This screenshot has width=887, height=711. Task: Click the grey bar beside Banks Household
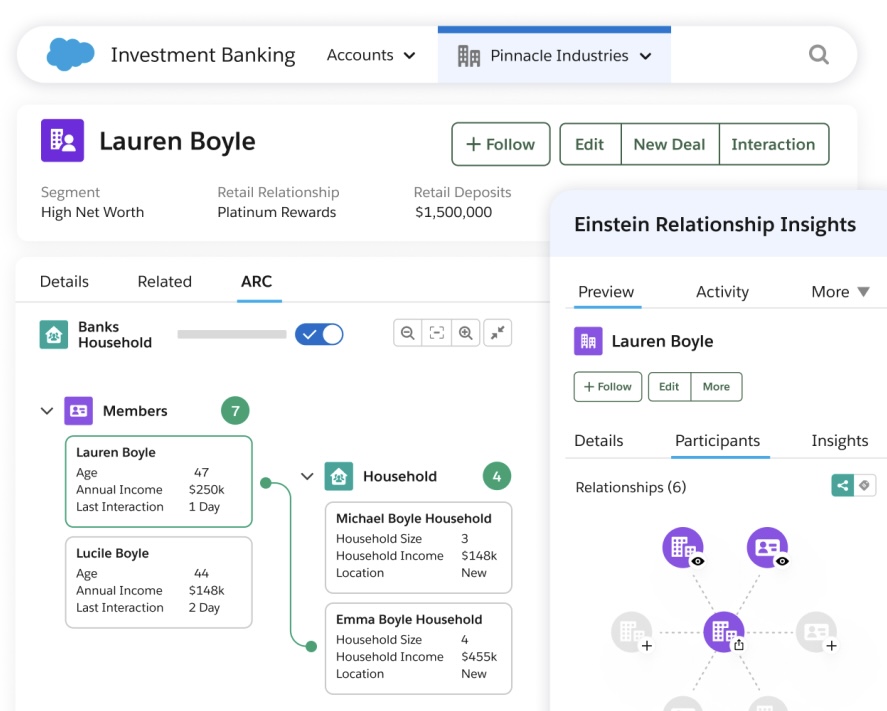tap(232, 334)
